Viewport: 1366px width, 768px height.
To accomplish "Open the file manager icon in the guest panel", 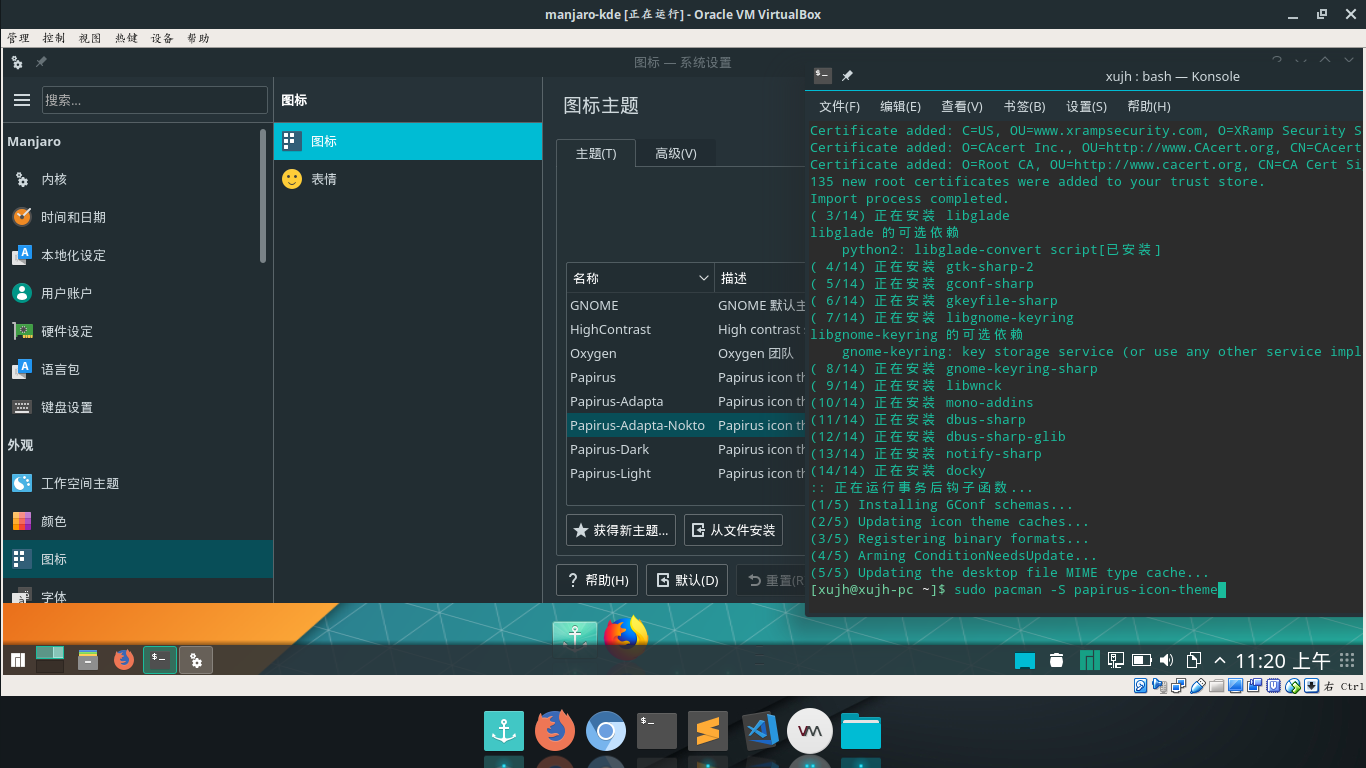I will point(88,660).
